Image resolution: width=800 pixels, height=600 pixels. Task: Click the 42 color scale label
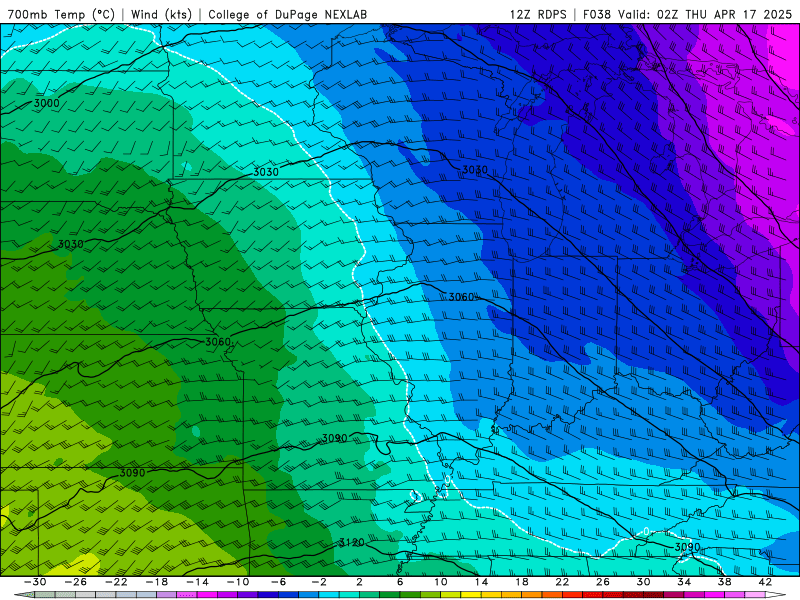(765, 582)
